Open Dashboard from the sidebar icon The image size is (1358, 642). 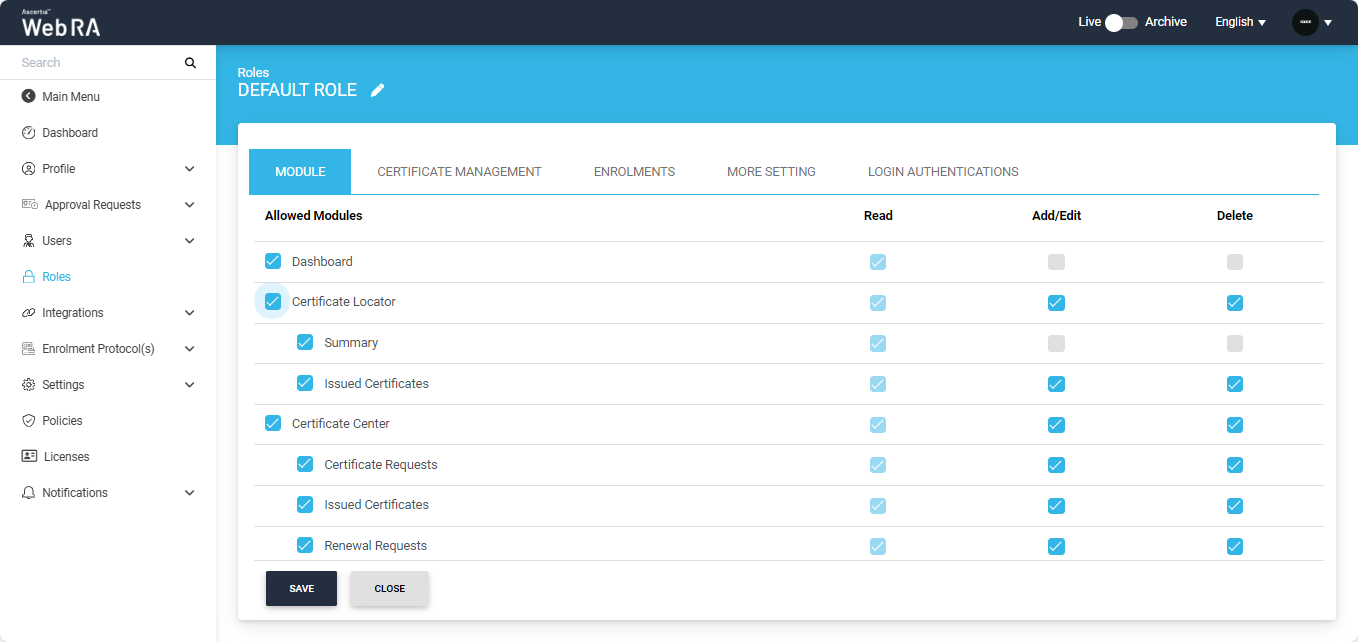[x=28, y=133]
